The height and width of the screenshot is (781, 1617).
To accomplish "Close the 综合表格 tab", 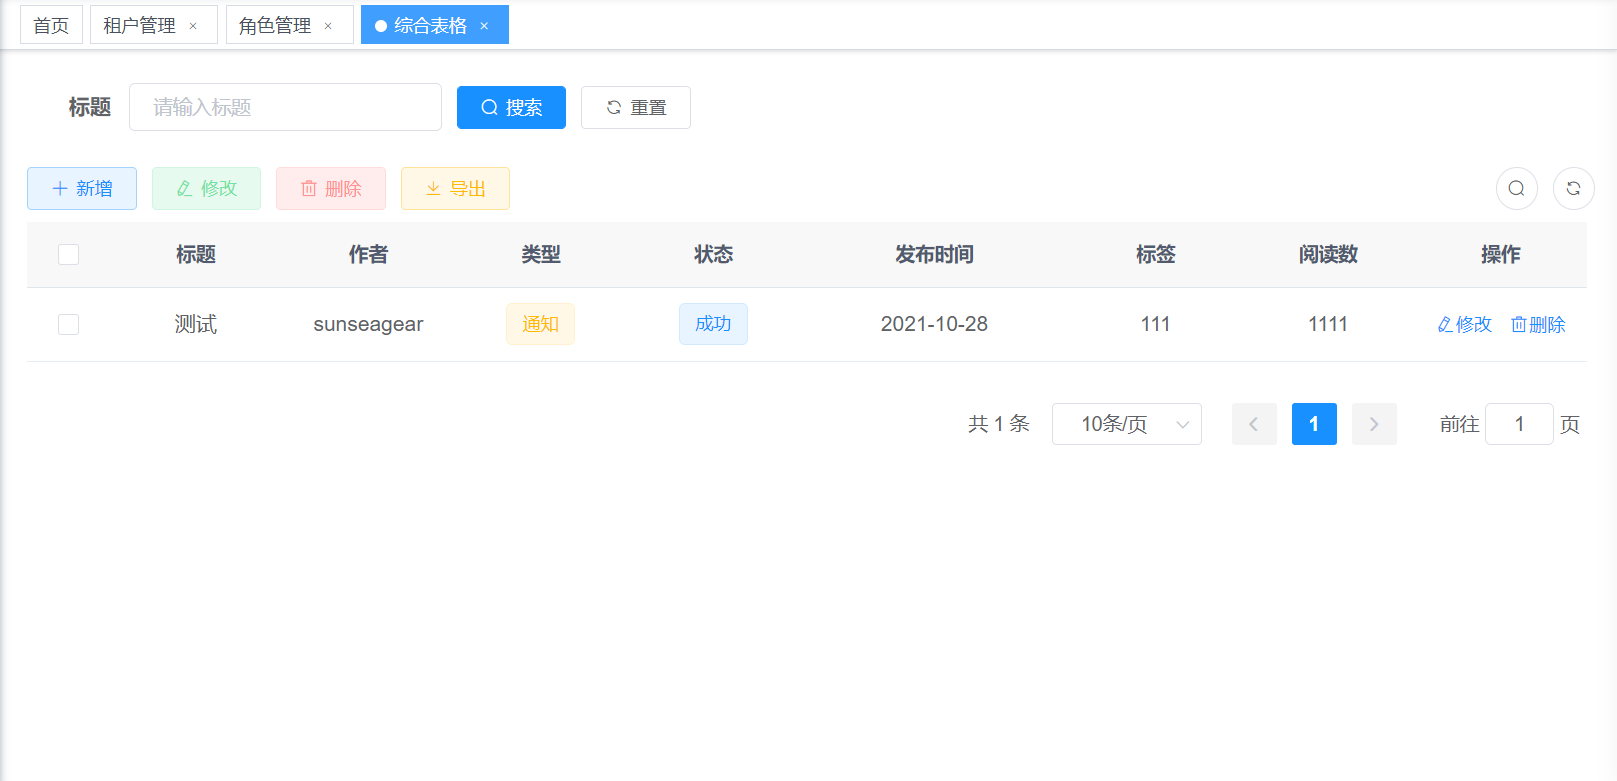I will (x=484, y=26).
